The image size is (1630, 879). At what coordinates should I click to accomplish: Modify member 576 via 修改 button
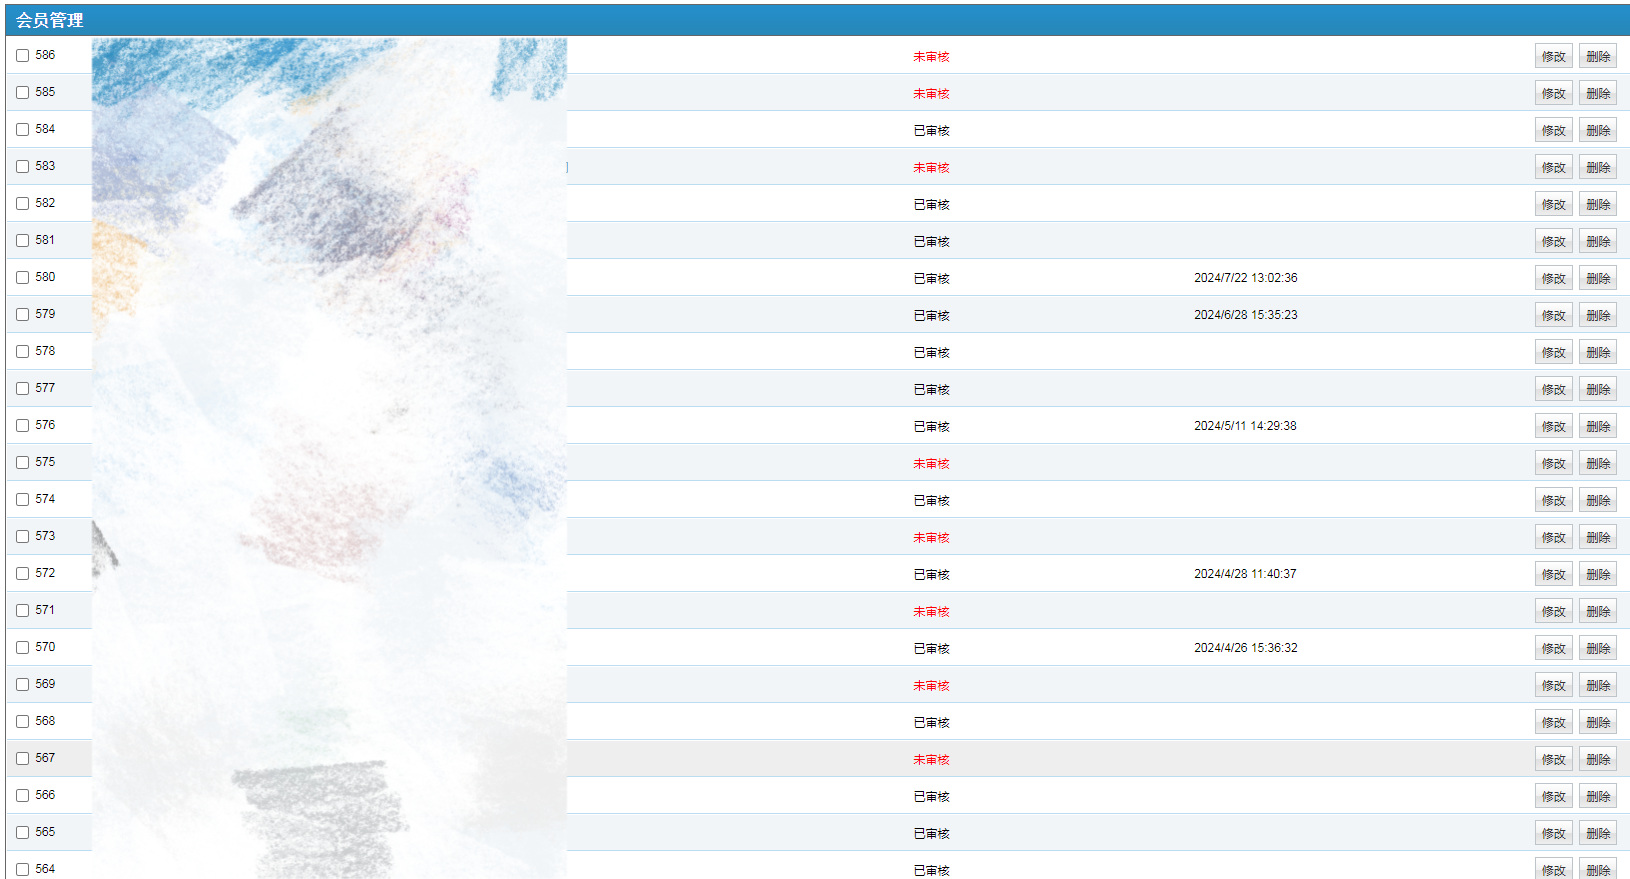[1553, 427]
